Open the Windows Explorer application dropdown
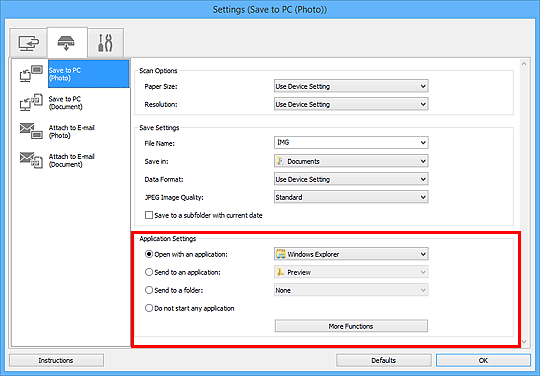This screenshot has height=376, width=540. 351,254
